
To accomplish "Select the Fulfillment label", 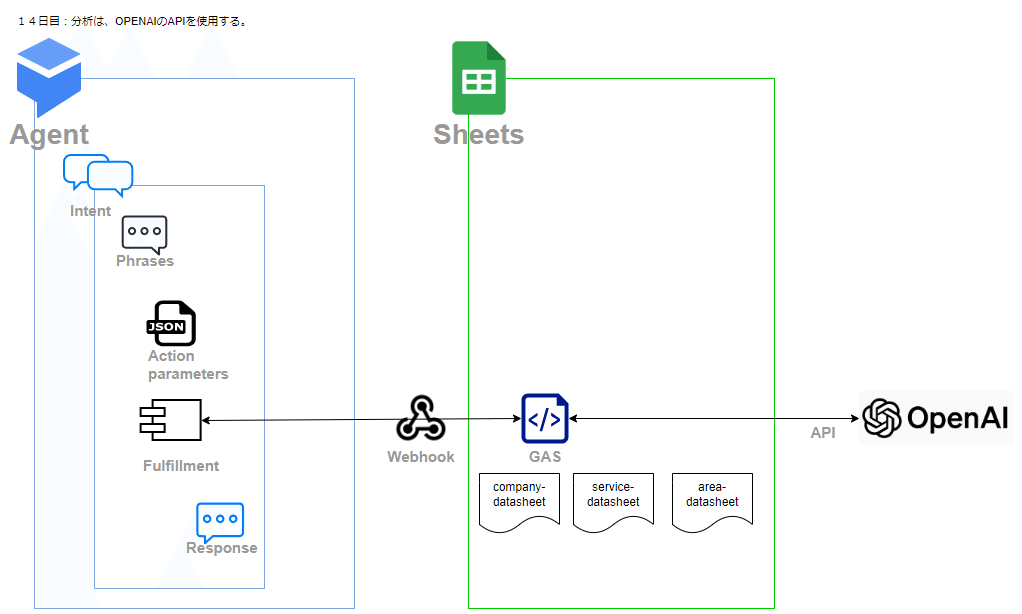I will (x=181, y=466).
